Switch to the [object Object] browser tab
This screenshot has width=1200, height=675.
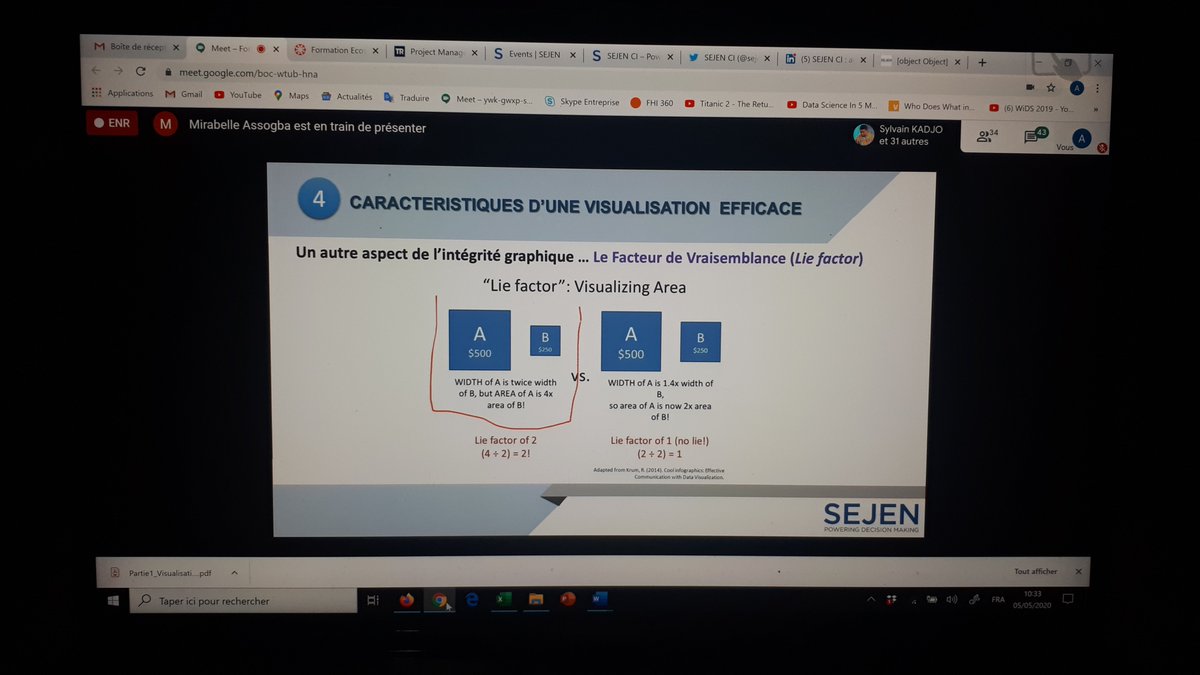(x=921, y=61)
